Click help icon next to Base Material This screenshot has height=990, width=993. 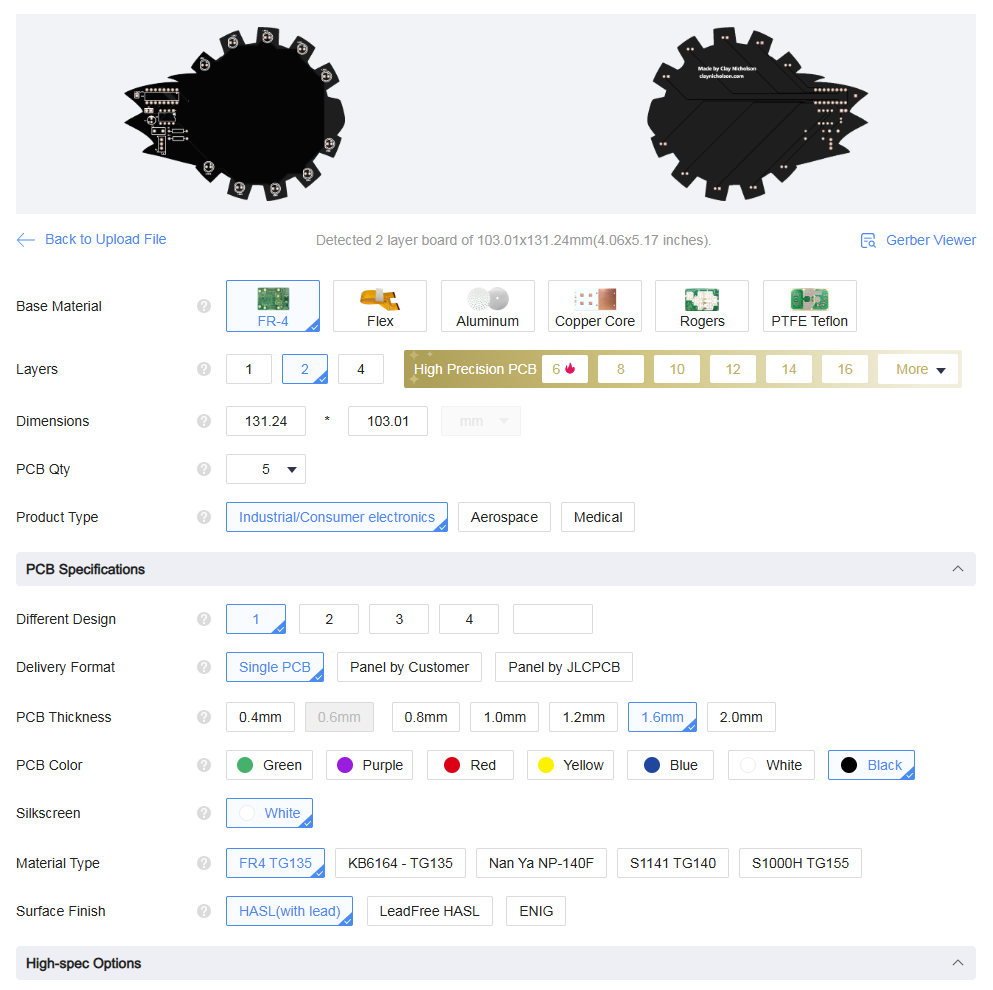(x=204, y=306)
